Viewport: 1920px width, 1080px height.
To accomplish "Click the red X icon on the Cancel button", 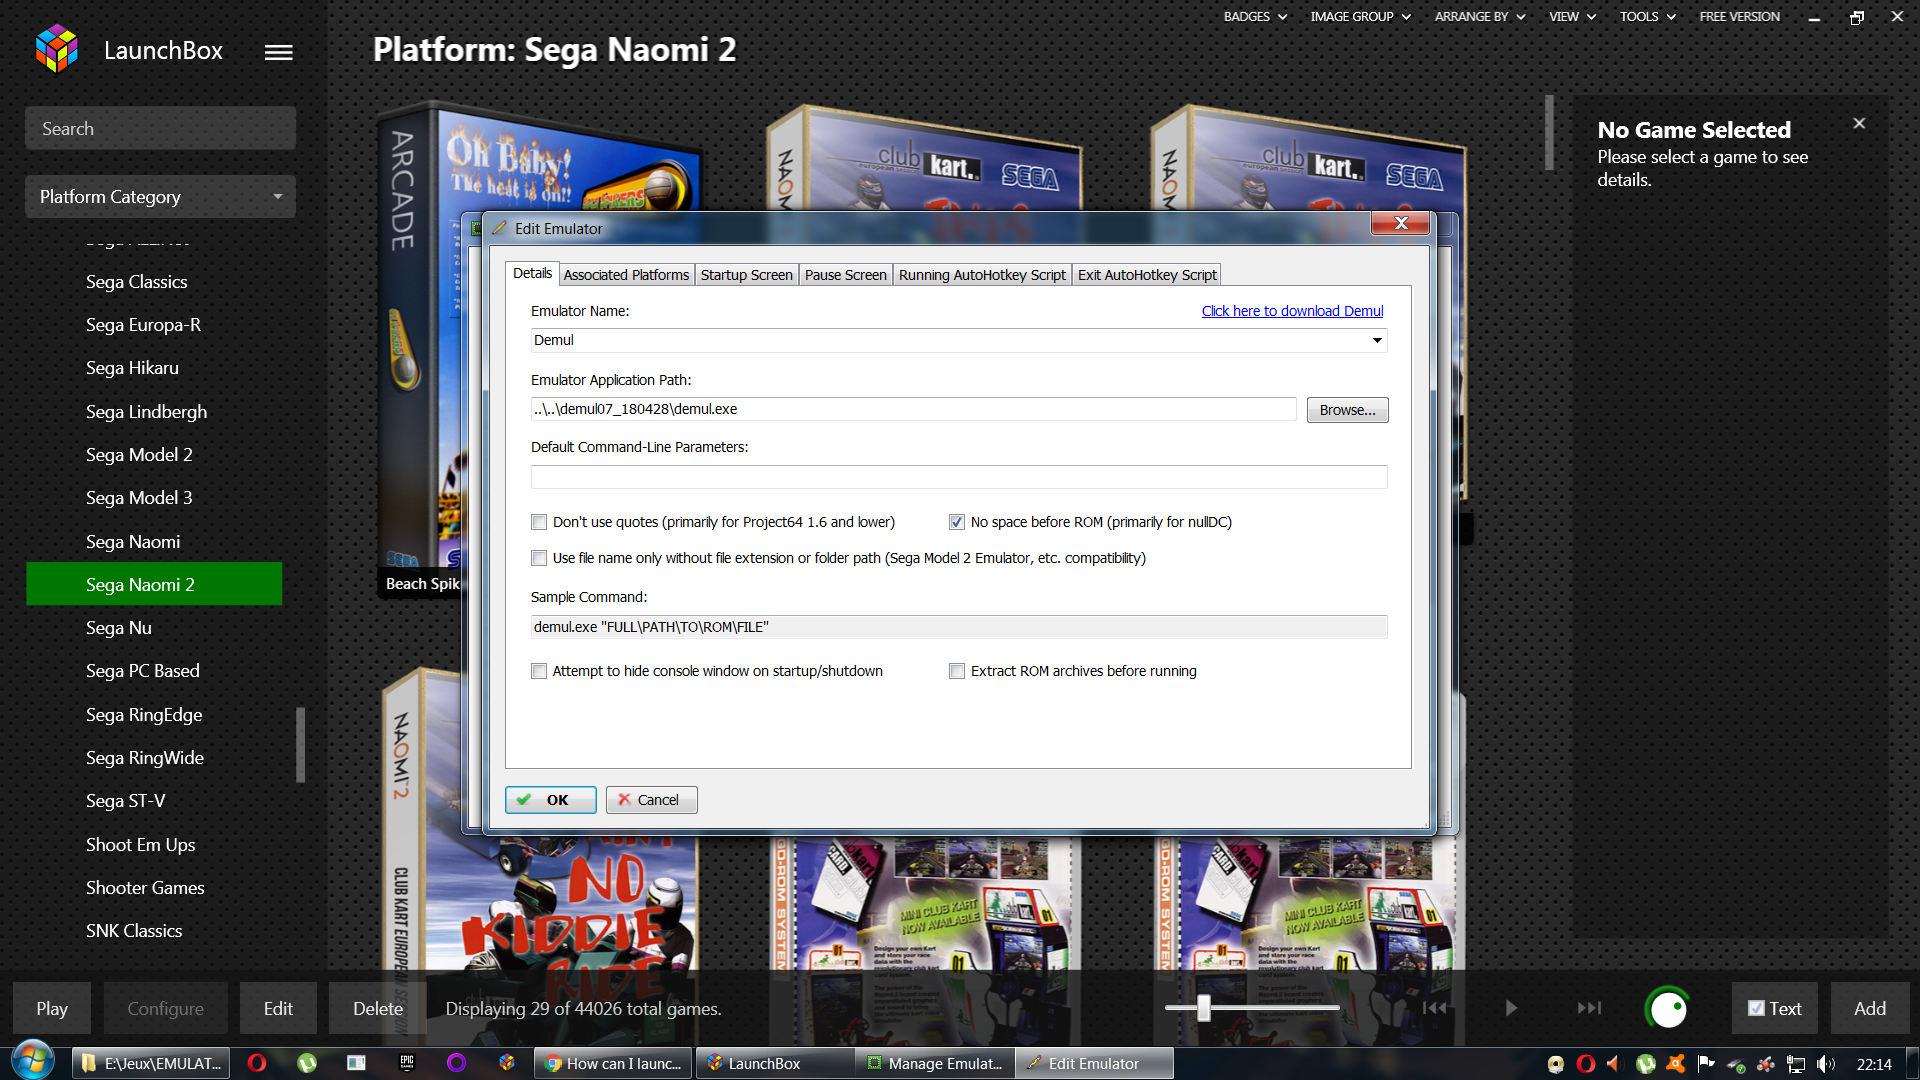I will coord(624,800).
